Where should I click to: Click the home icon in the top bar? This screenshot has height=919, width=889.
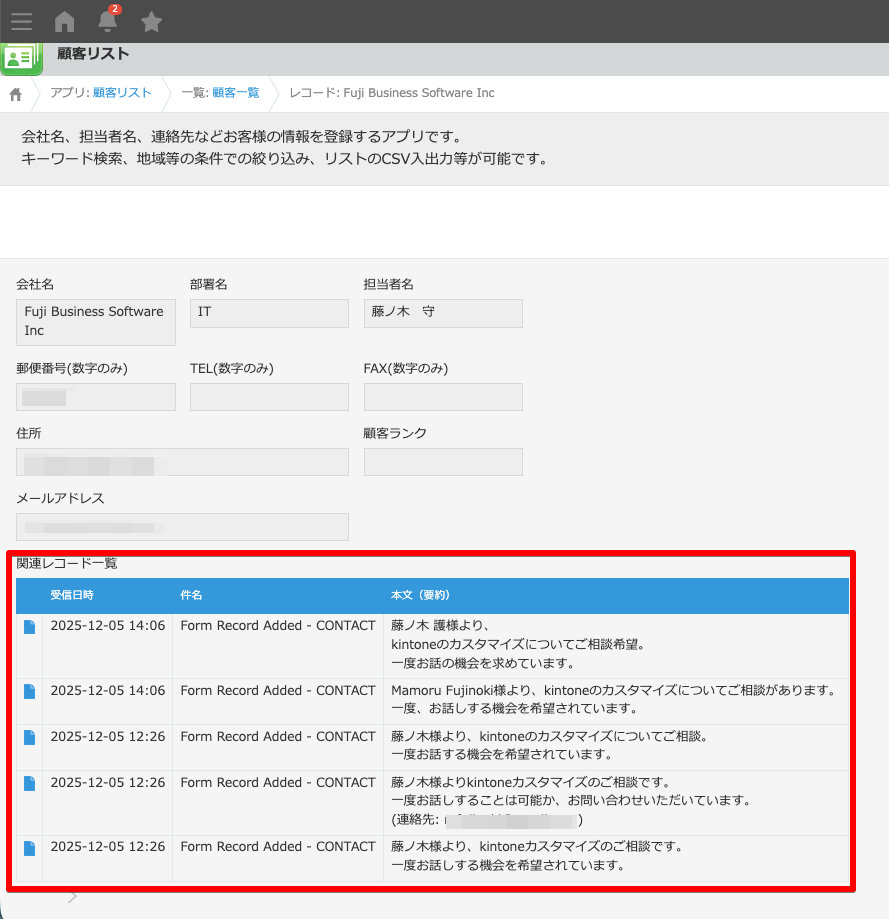point(64,22)
